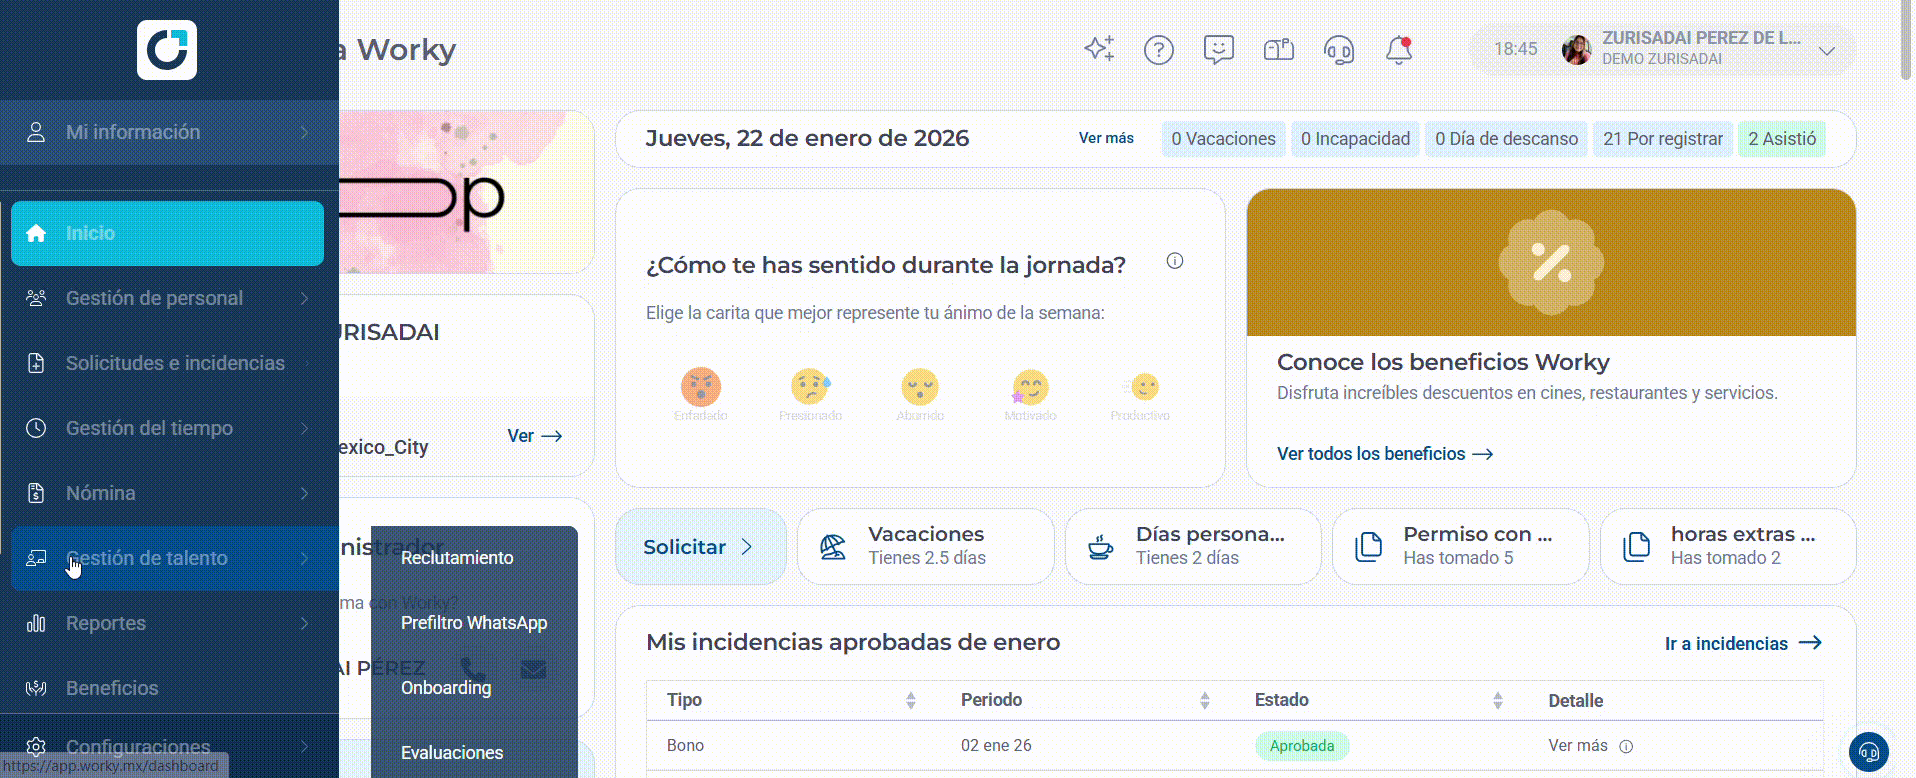Image resolution: width=1916 pixels, height=778 pixels.
Task: Click Ver más link beside date
Action: tap(1106, 138)
